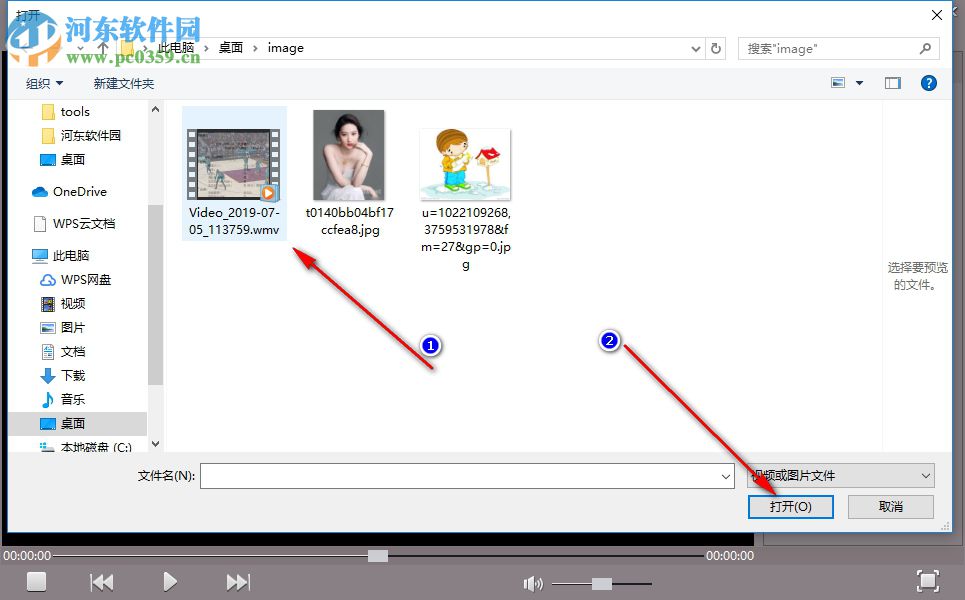Open the help question mark icon
This screenshot has width=965, height=600.
(x=929, y=83)
